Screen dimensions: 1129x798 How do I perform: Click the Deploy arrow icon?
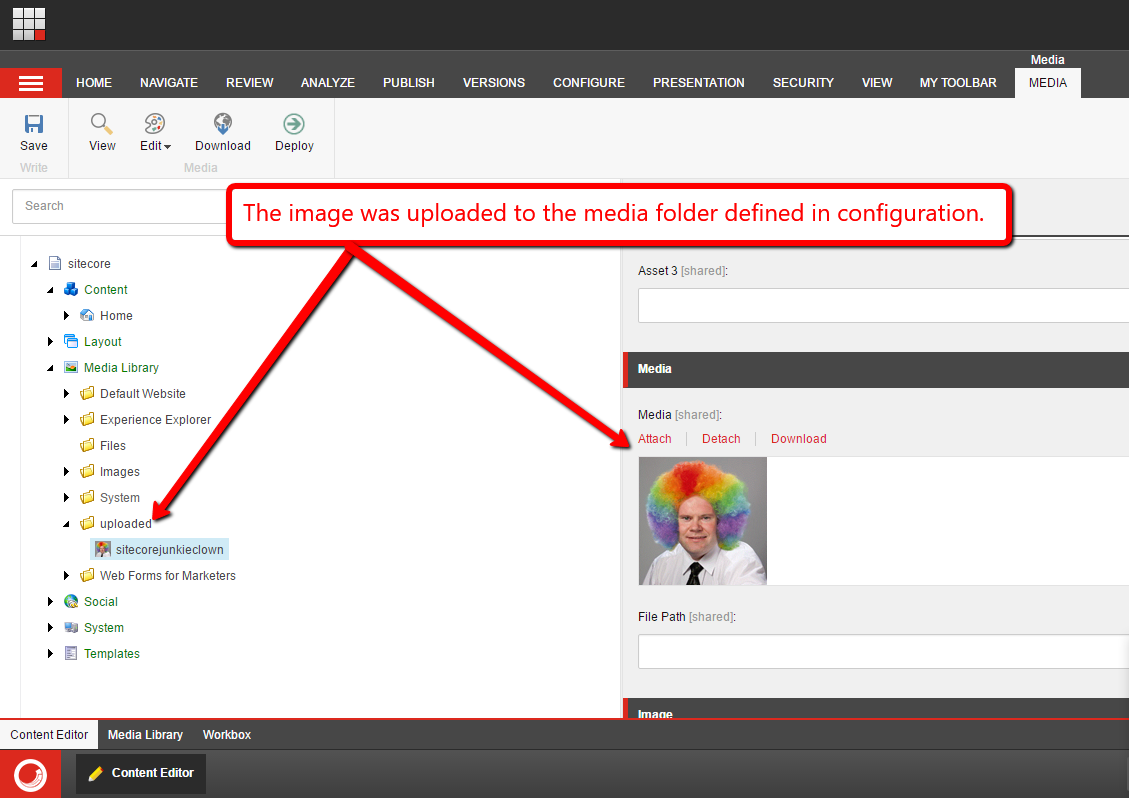pyautogui.click(x=294, y=124)
